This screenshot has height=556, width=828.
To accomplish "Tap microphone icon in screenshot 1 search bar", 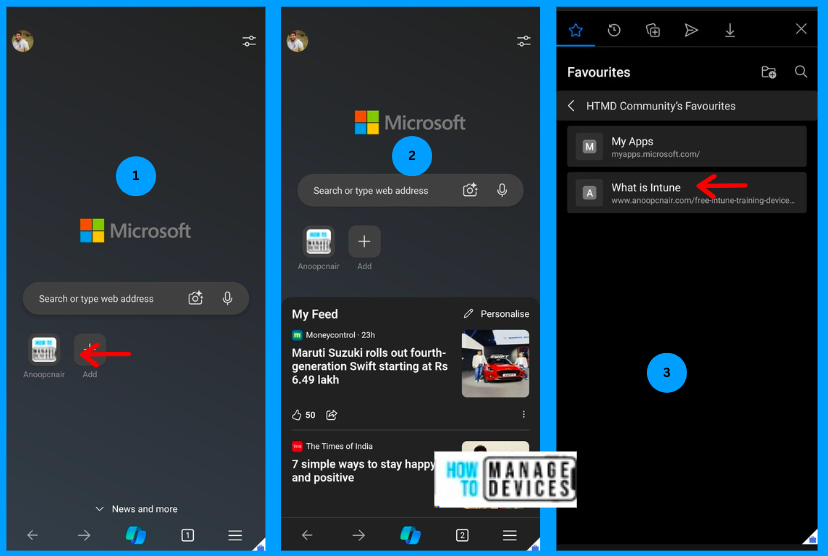I will click(227, 298).
